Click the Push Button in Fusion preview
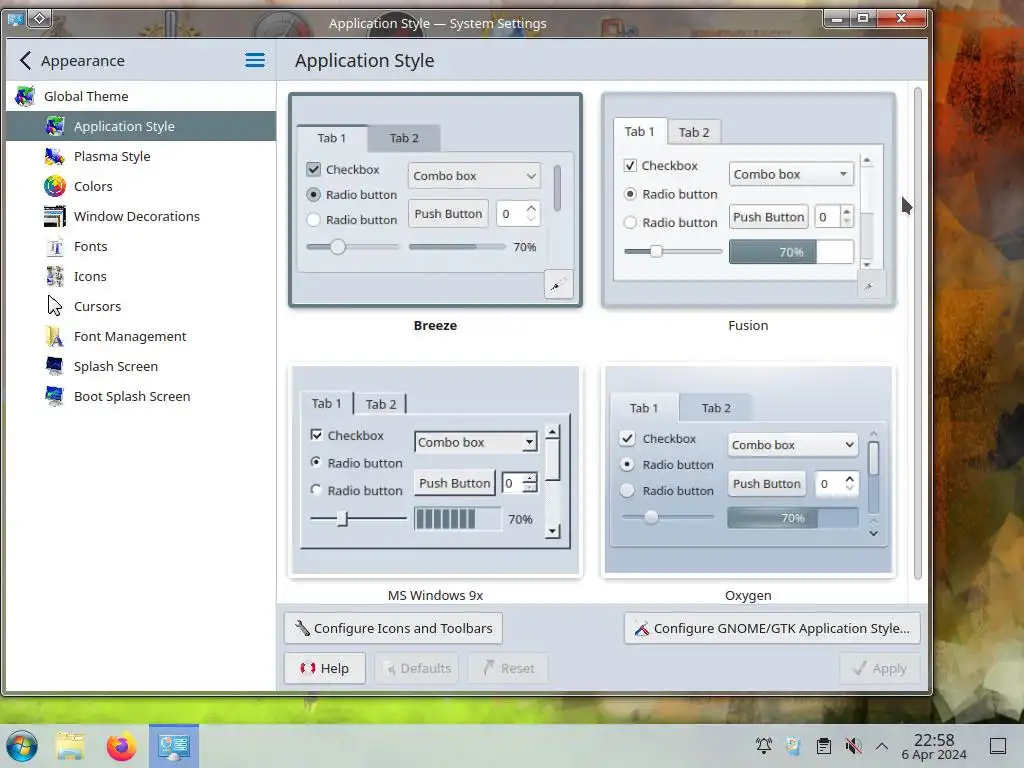 (x=769, y=217)
